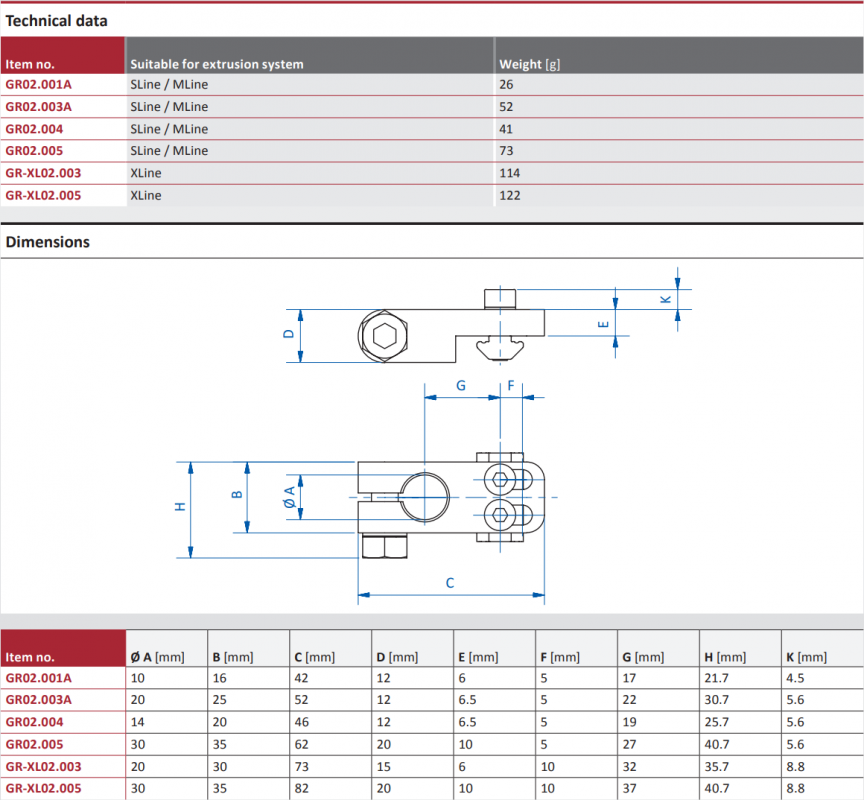864x800 pixels.
Task: Click dimension label G in the drawing
Action: click(461, 386)
